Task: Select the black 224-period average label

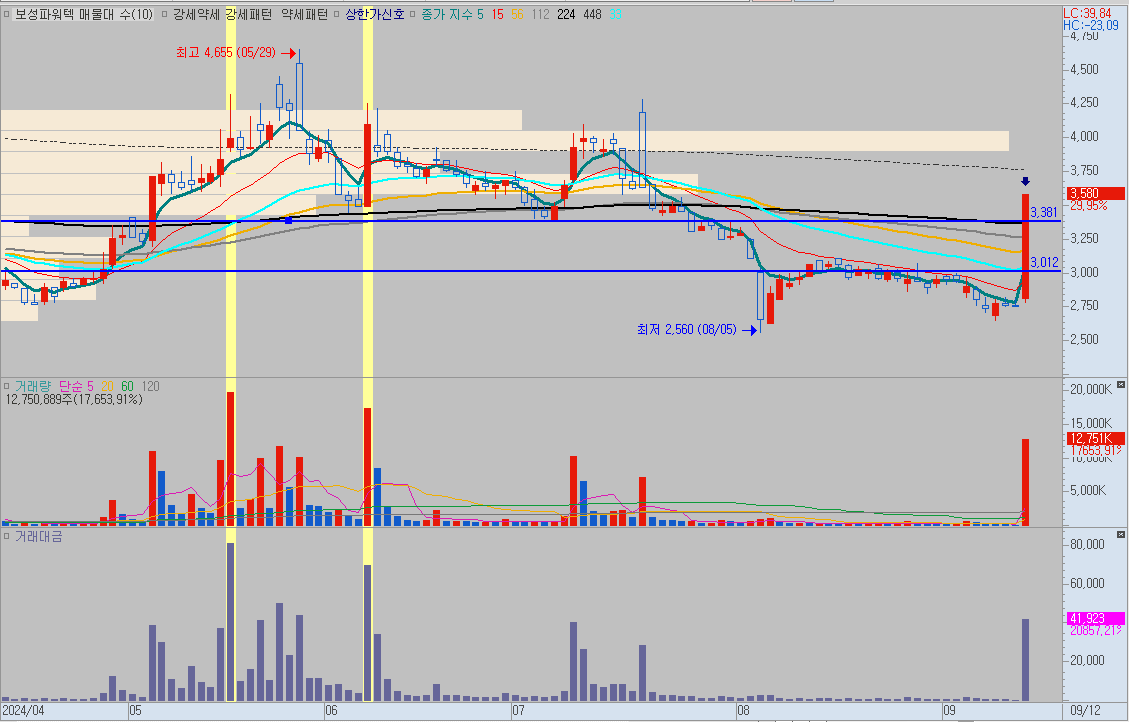Action: (x=566, y=14)
